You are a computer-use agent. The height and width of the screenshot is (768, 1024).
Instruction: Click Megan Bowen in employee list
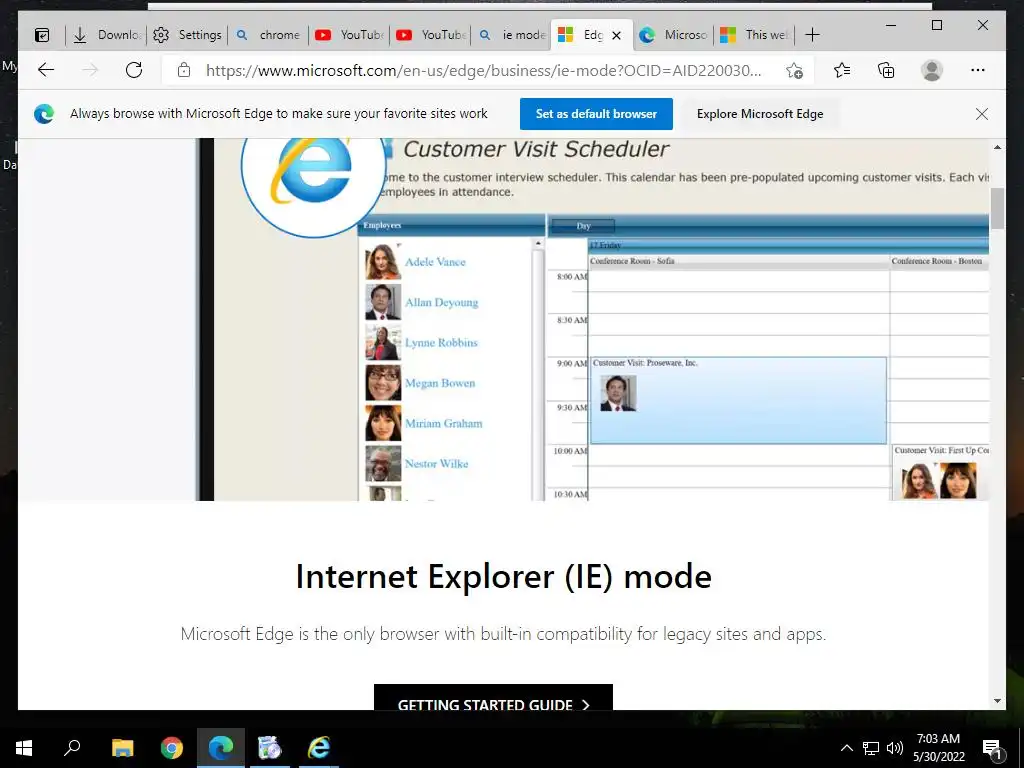click(440, 383)
